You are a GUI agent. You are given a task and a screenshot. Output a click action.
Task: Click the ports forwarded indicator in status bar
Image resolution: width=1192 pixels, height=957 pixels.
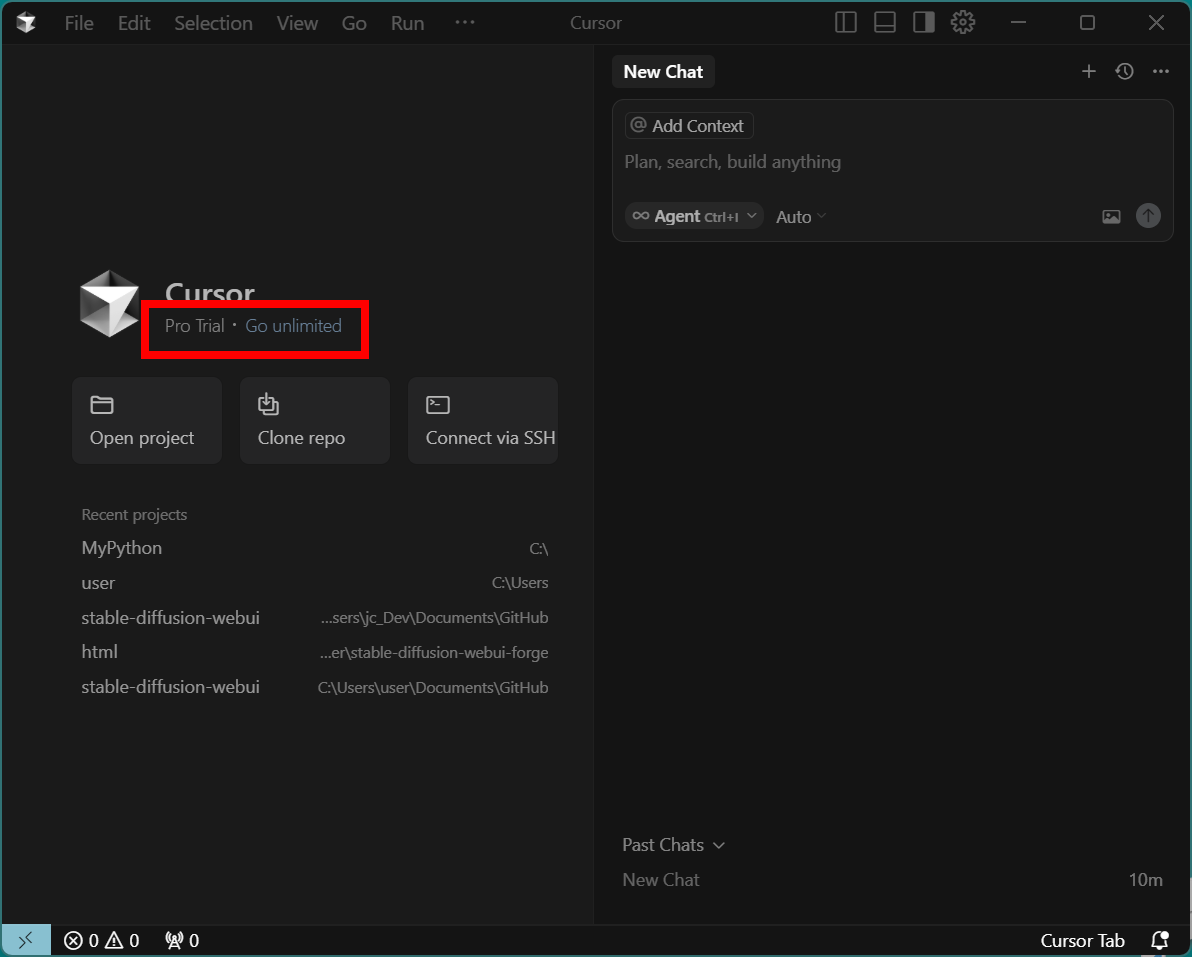pos(182,940)
